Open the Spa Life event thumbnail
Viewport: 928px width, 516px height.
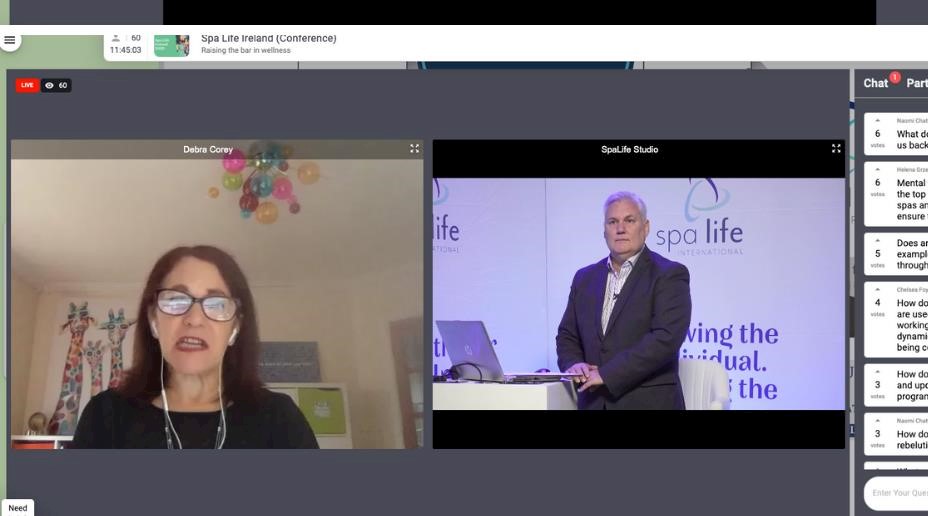[172, 46]
